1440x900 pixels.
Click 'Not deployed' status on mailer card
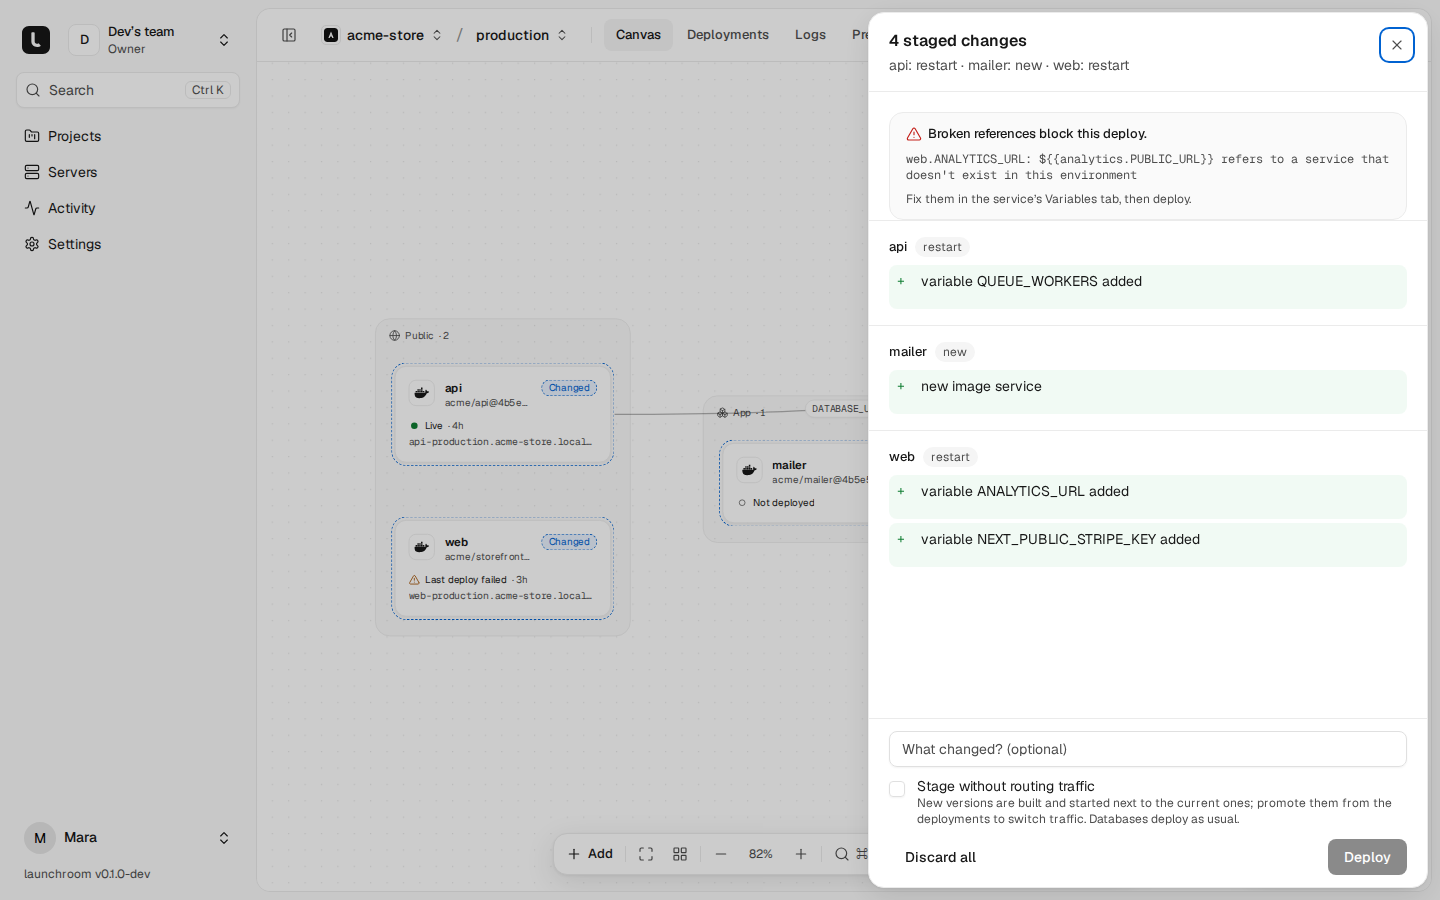784,503
